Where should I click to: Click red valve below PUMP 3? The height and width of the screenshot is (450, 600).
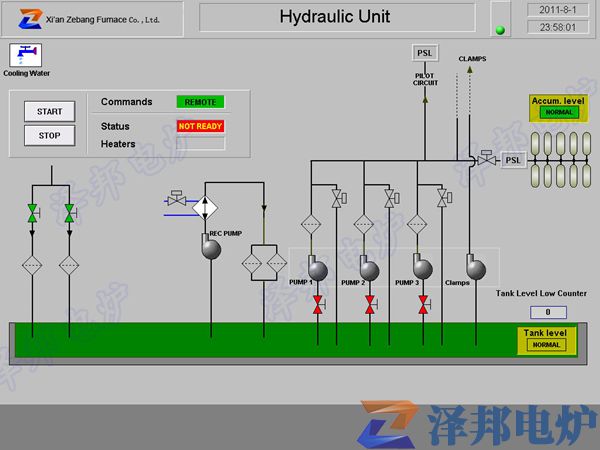(x=423, y=305)
